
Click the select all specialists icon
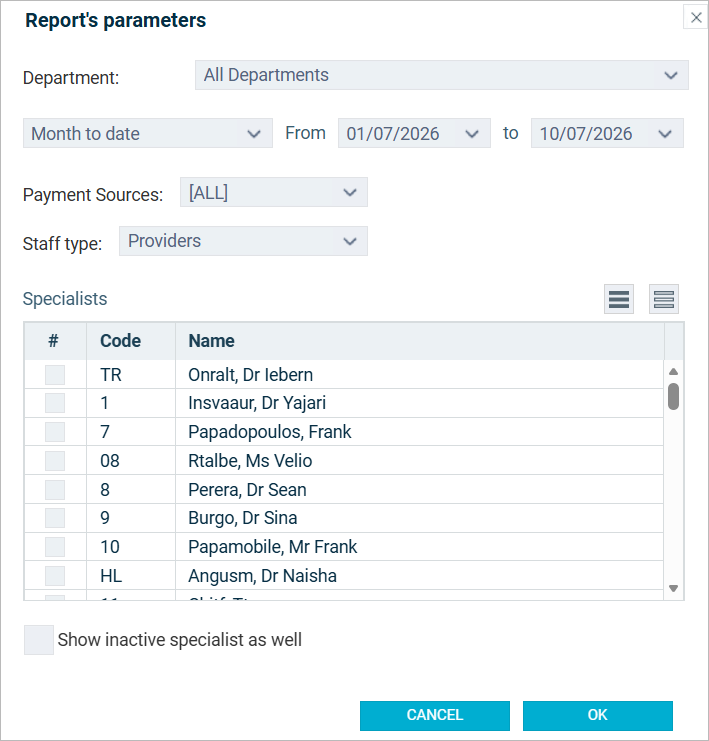click(x=619, y=299)
